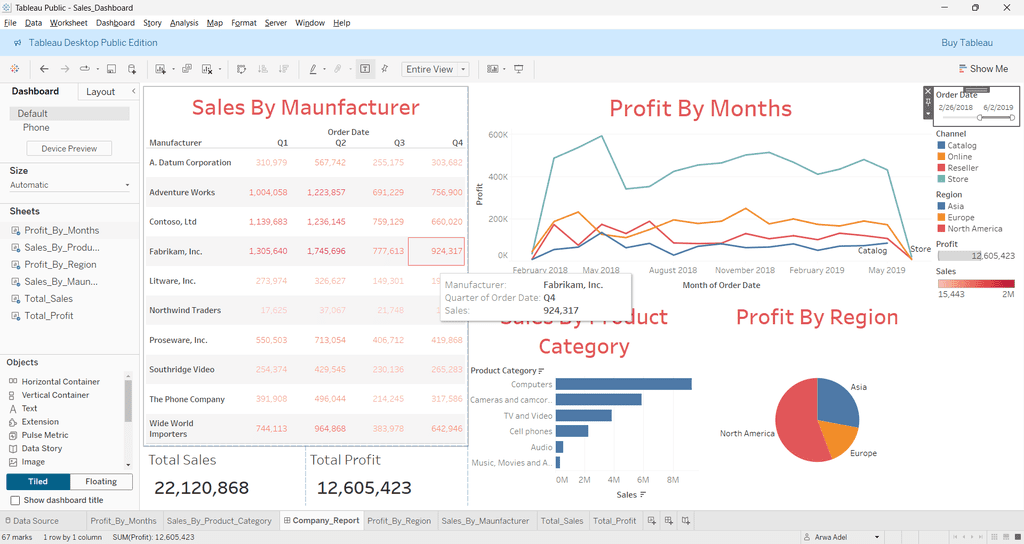Switch to the Layout tab
This screenshot has height=544, width=1024.
[101, 92]
